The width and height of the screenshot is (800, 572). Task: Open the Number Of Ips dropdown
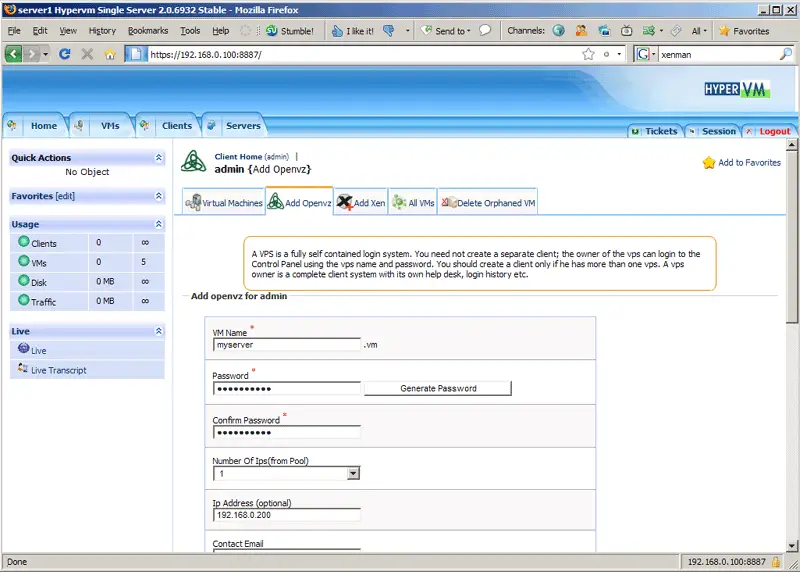tap(287, 474)
